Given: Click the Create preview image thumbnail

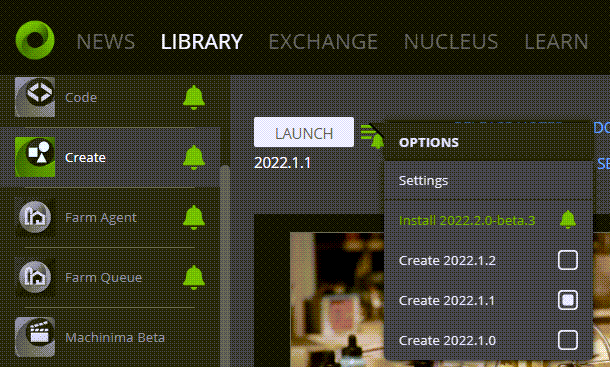Looking at the screenshot, I should click(x=337, y=300).
